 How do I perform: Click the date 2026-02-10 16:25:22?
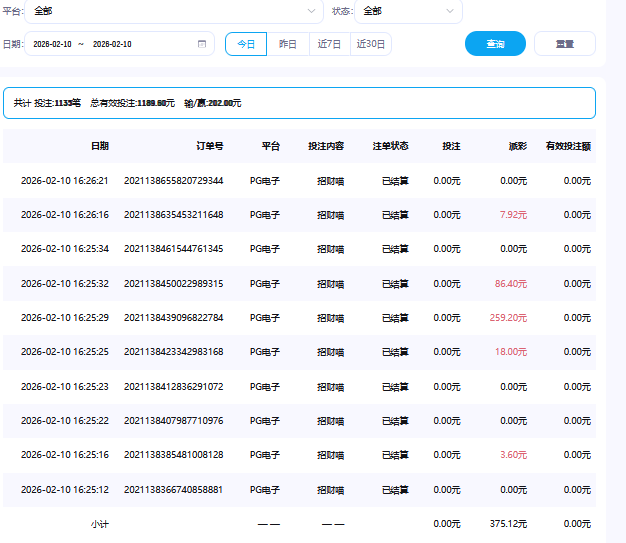(x=65, y=421)
